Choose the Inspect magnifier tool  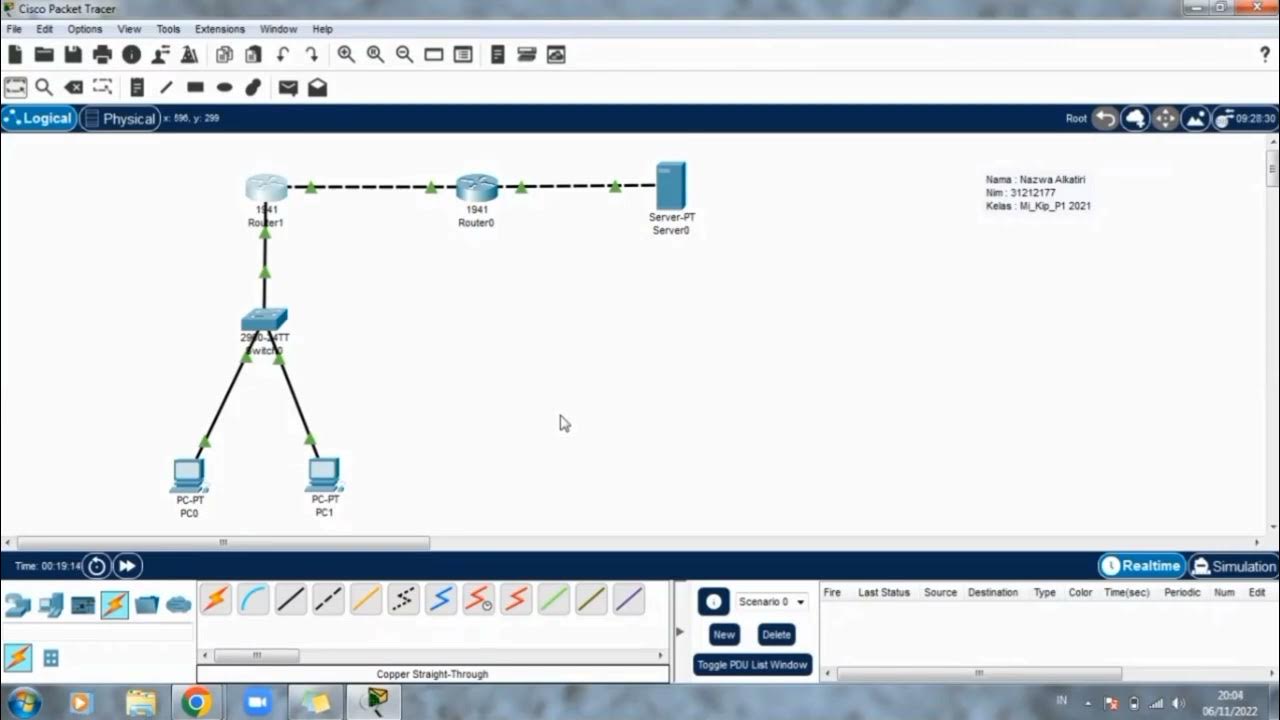point(44,88)
